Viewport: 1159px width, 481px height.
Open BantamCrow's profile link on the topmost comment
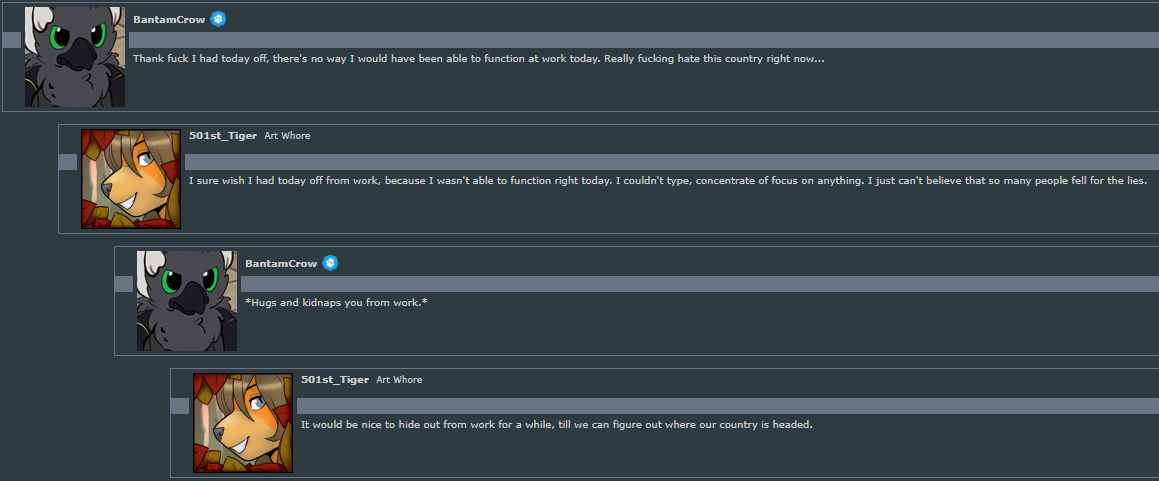168,20
